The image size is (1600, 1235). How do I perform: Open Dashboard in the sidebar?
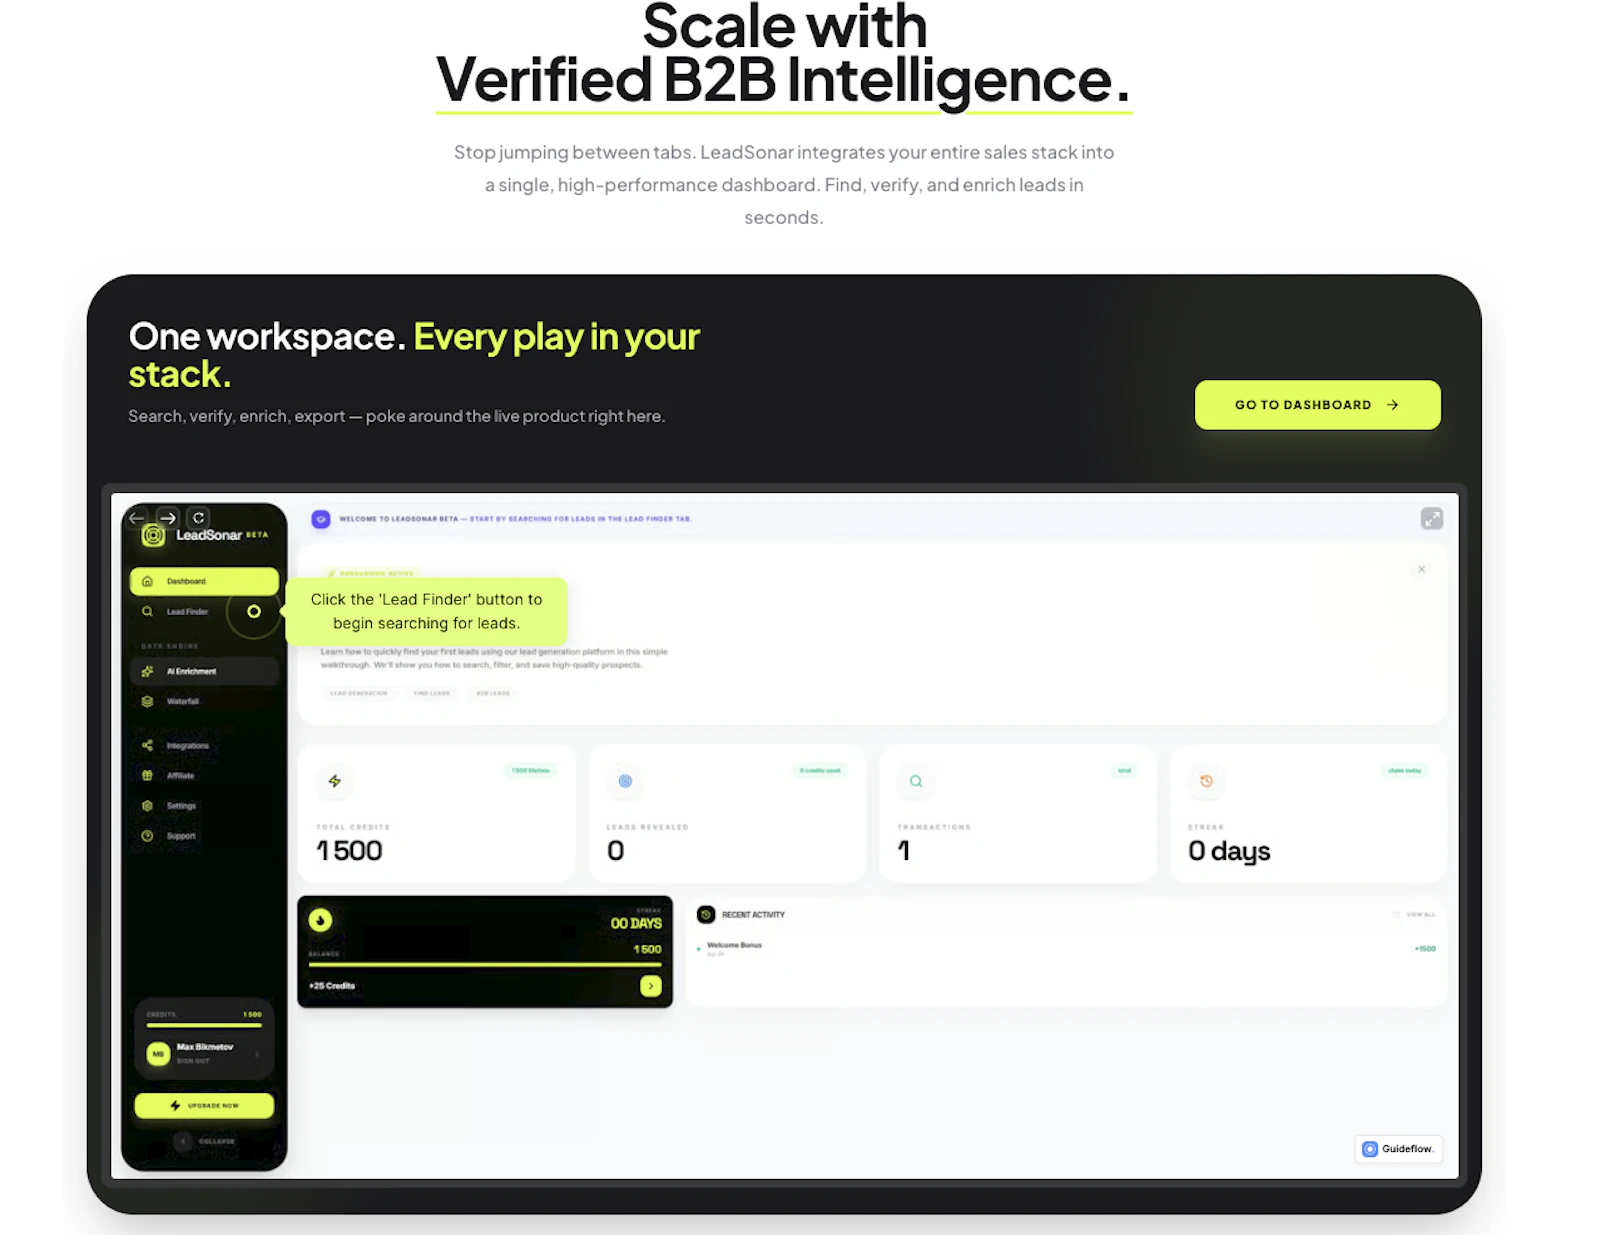pyautogui.click(x=204, y=581)
